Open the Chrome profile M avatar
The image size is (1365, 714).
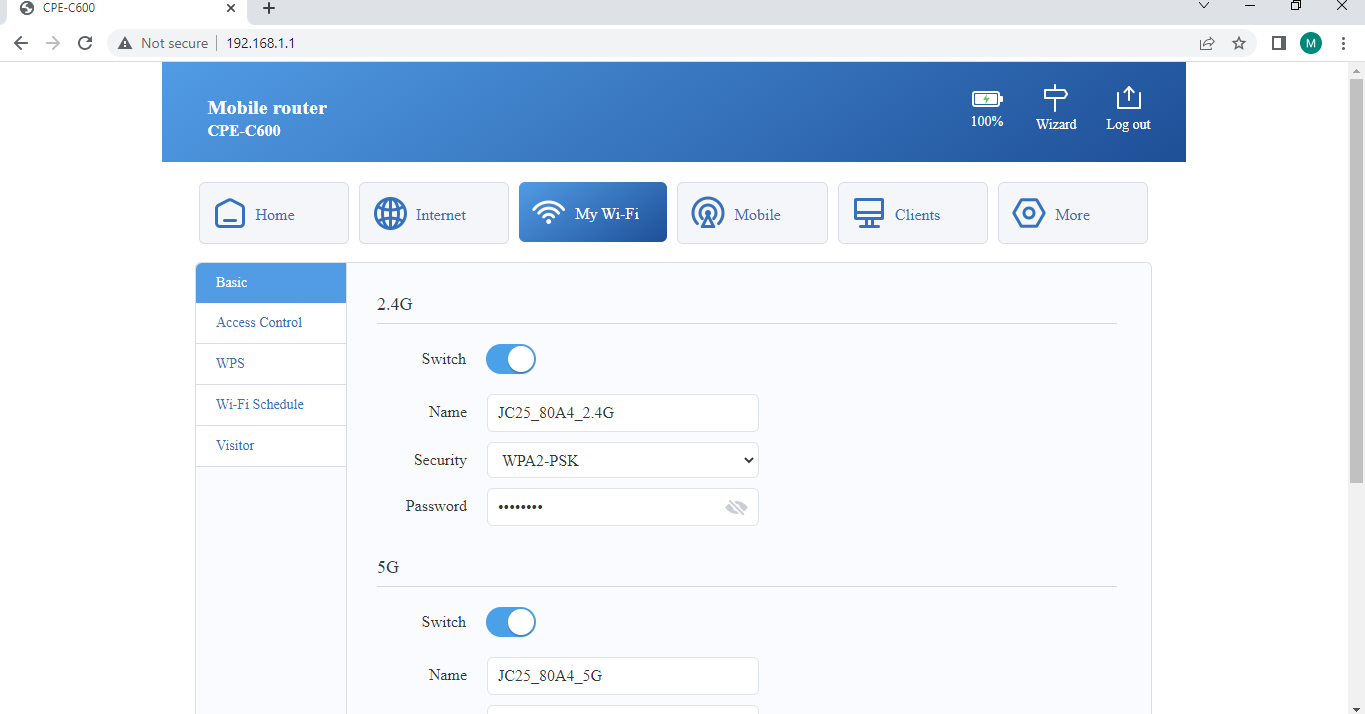(1311, 43)
